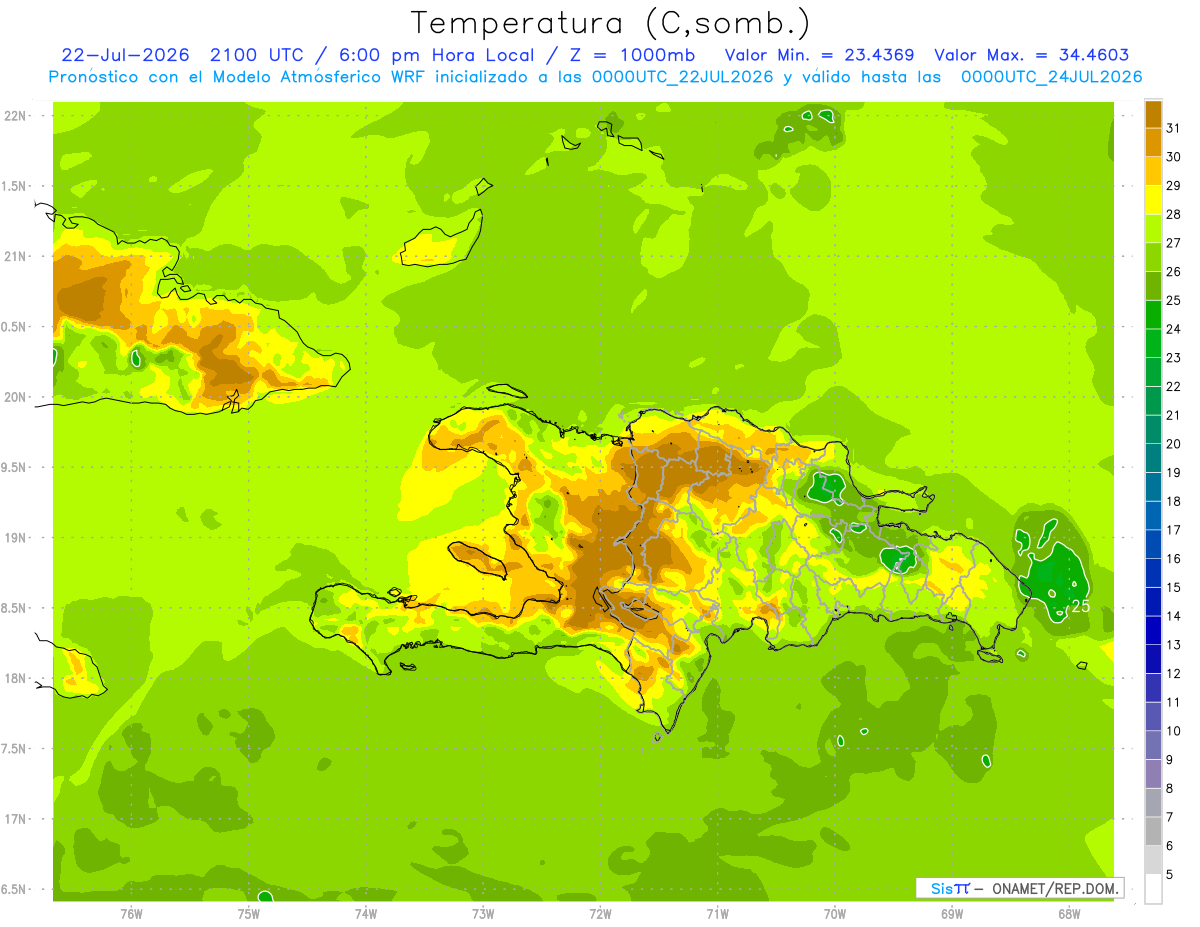Click legend value '20'
The height and width of the screenshot is (927, 1200).
tap(1174, 444)
